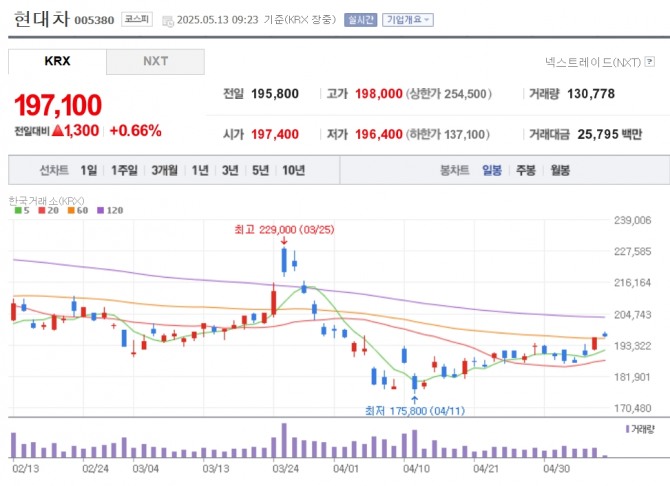
Task: Click the low price 196,400
Action: [x=379, y=134]
